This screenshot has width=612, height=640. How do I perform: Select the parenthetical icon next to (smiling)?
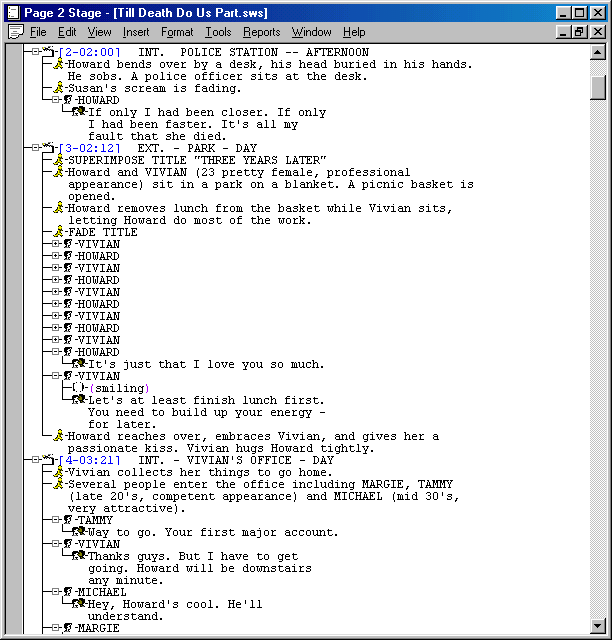pyautogui.click(x=79, y=388)
